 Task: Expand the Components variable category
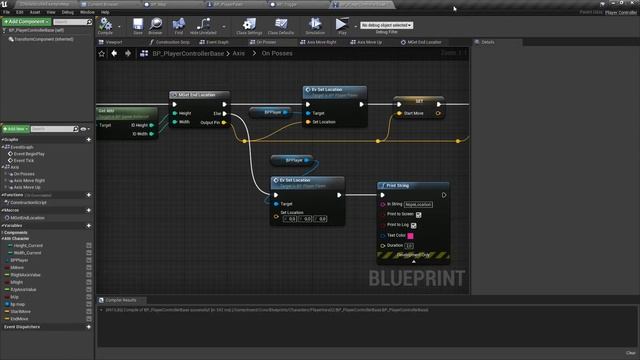coord(2,233)
